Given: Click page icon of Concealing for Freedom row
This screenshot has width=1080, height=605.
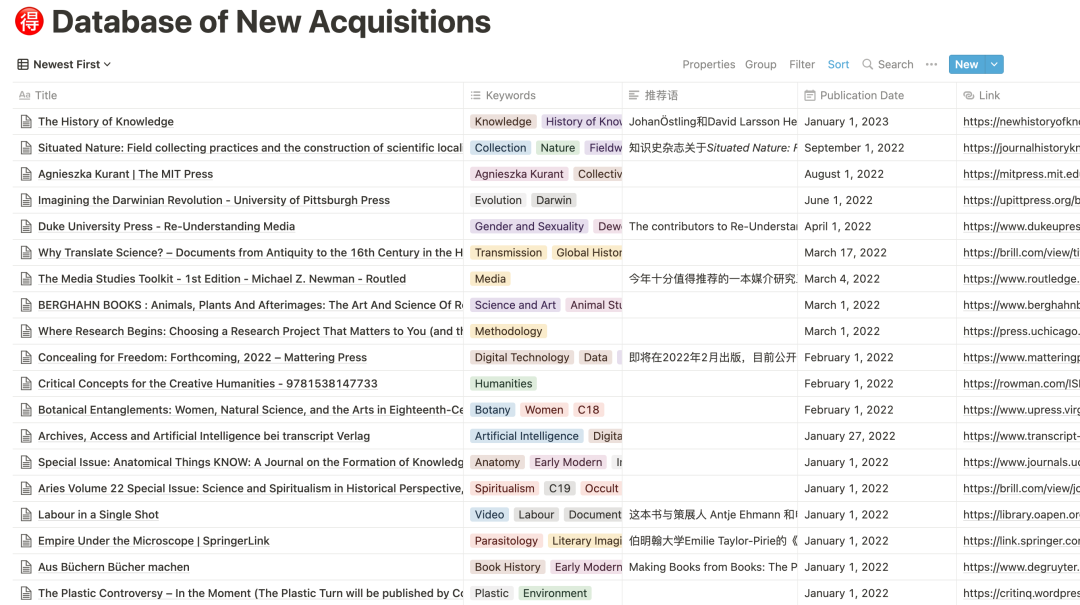Looking at the screenshot, I should point(26,358).
